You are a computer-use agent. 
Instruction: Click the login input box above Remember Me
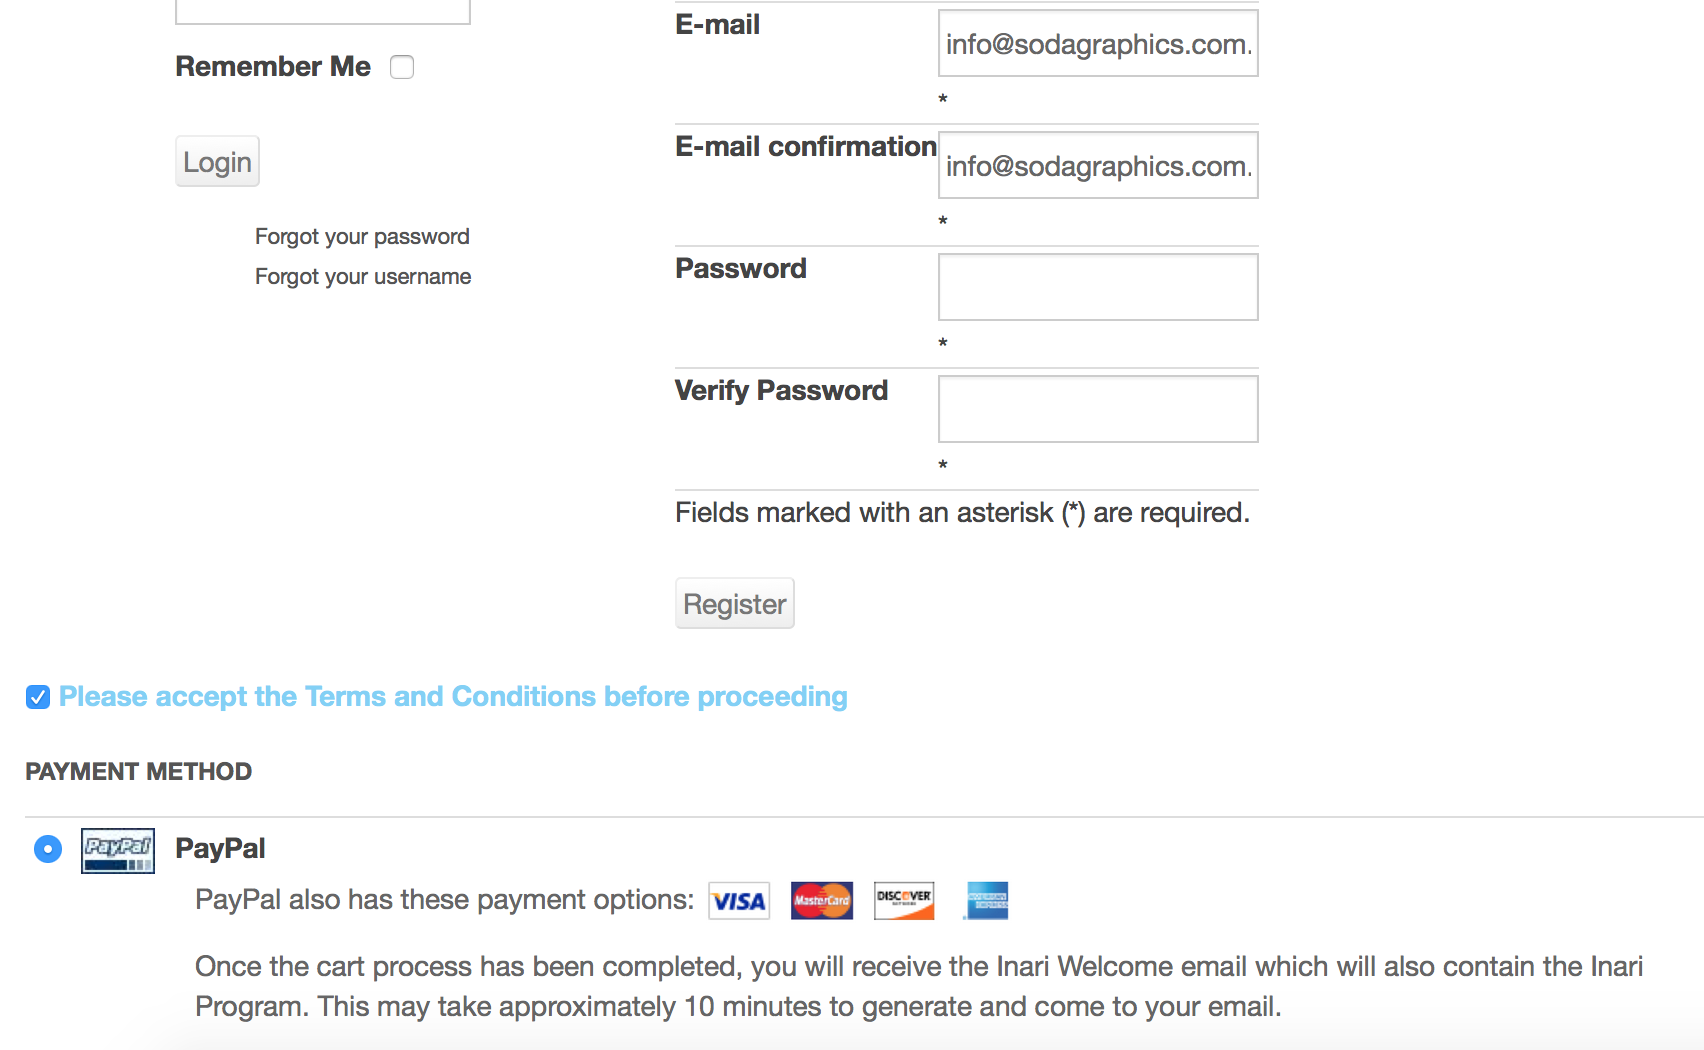[x=322, y=12]
